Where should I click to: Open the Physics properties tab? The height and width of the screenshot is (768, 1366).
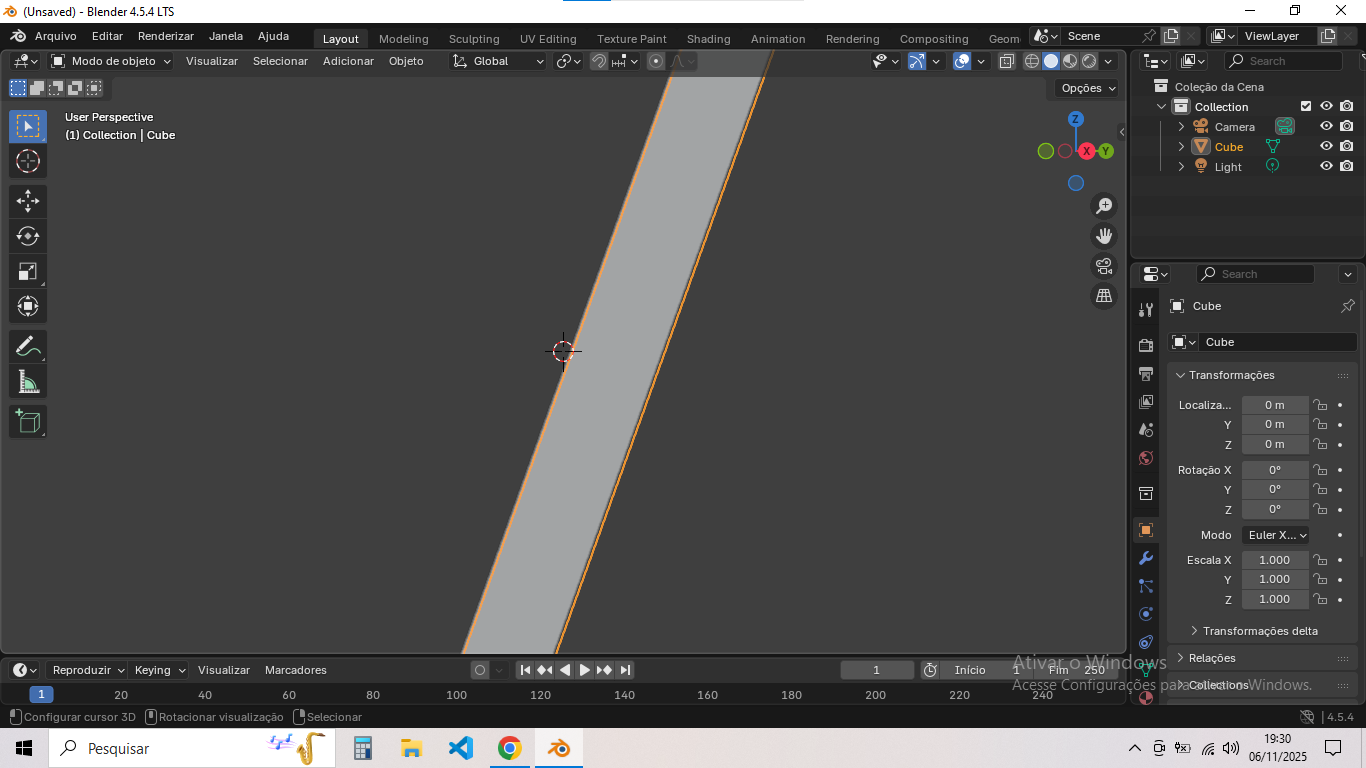click(x=1146, y=614)
